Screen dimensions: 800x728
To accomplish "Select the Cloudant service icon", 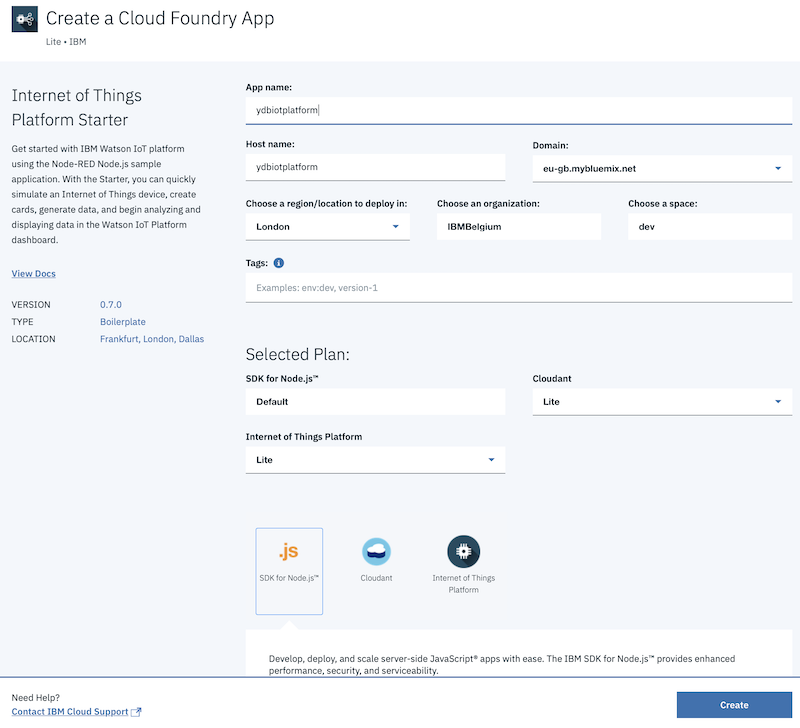I will click(x=377, y=551).
